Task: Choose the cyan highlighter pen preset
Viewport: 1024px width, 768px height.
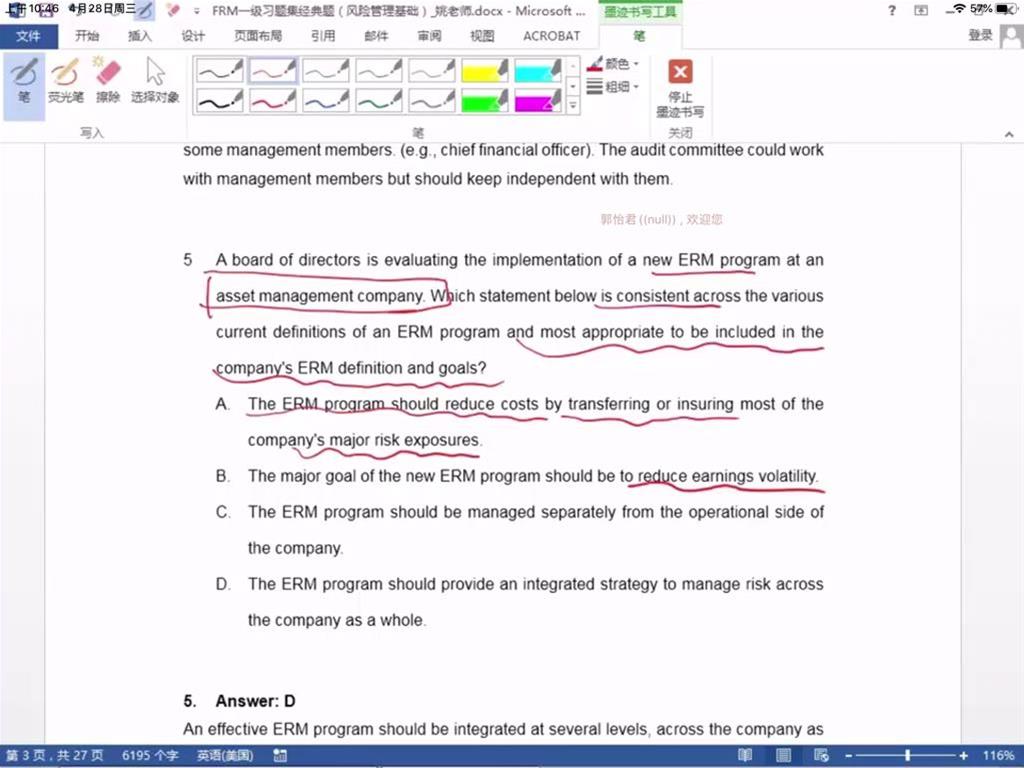Action: pyautogui.click(x=537, y=70)
